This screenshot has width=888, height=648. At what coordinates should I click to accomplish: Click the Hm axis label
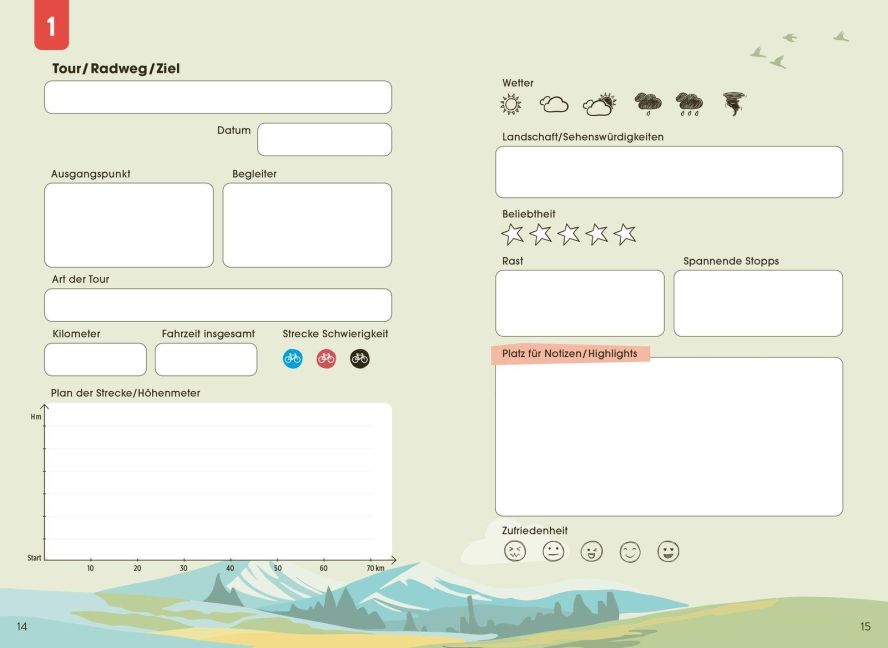click(x=36, y=417)
